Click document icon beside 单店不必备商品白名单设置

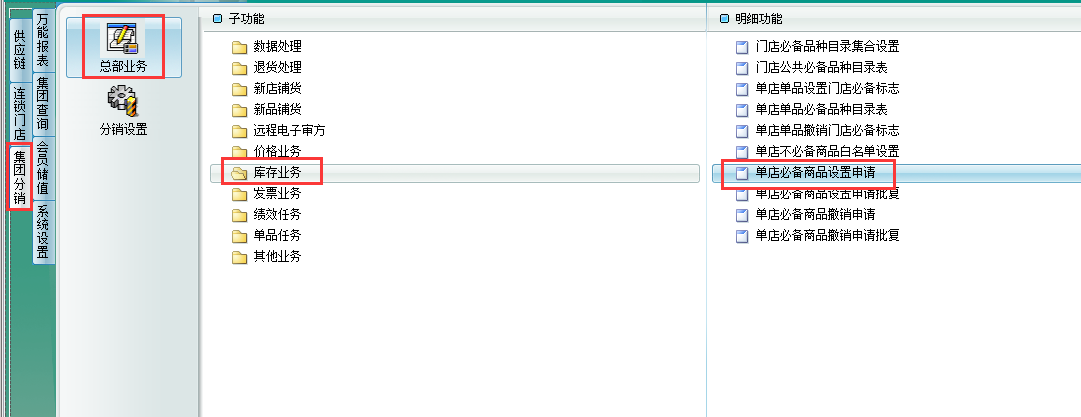click(742, 152)
